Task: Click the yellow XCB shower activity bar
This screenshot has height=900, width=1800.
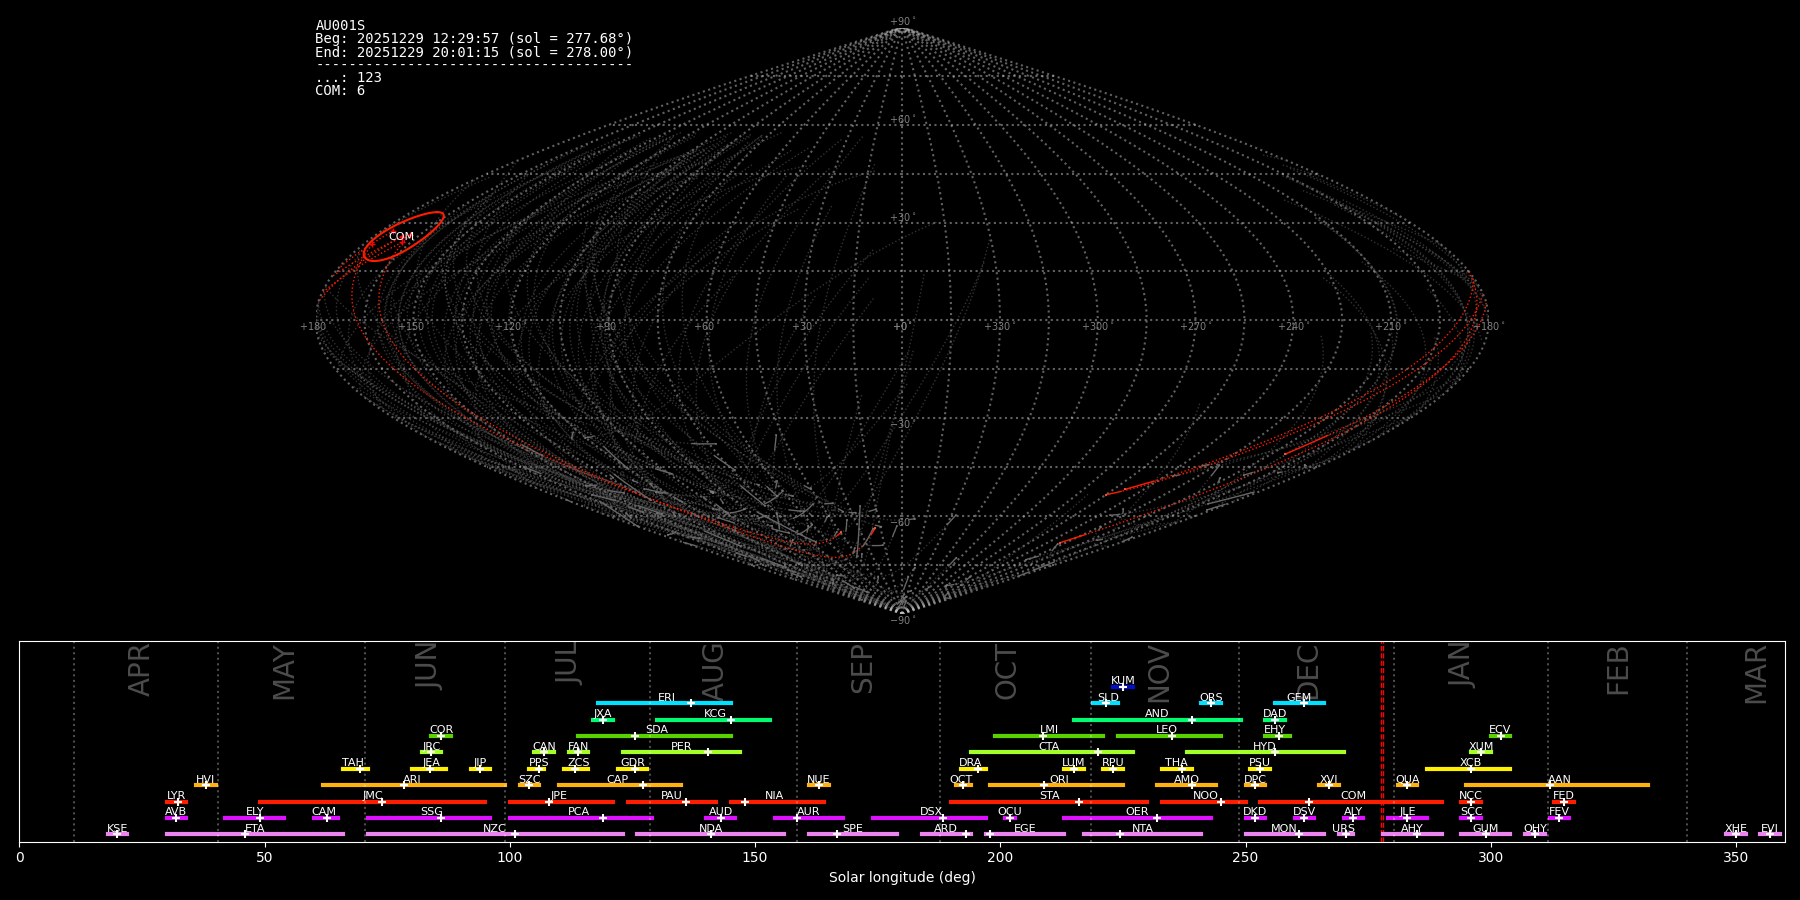Action: 1468,769
